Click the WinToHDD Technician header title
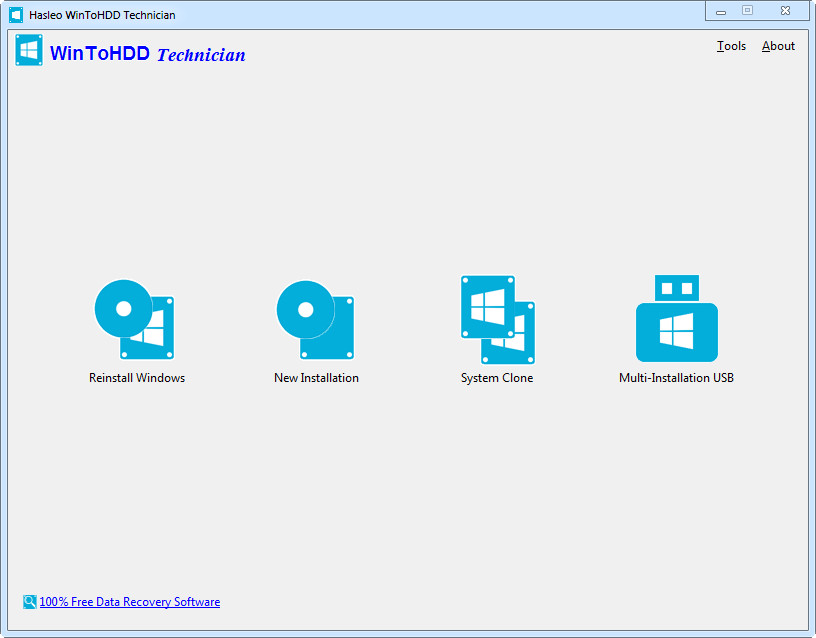The height and width of the screenshot is (638, 816). 148,54
